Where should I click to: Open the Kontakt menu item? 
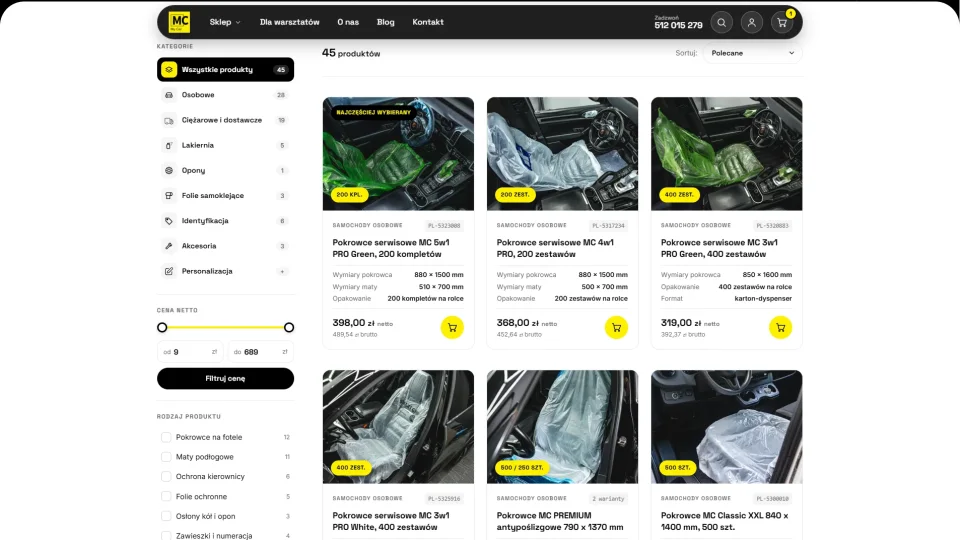click(428, 22)
